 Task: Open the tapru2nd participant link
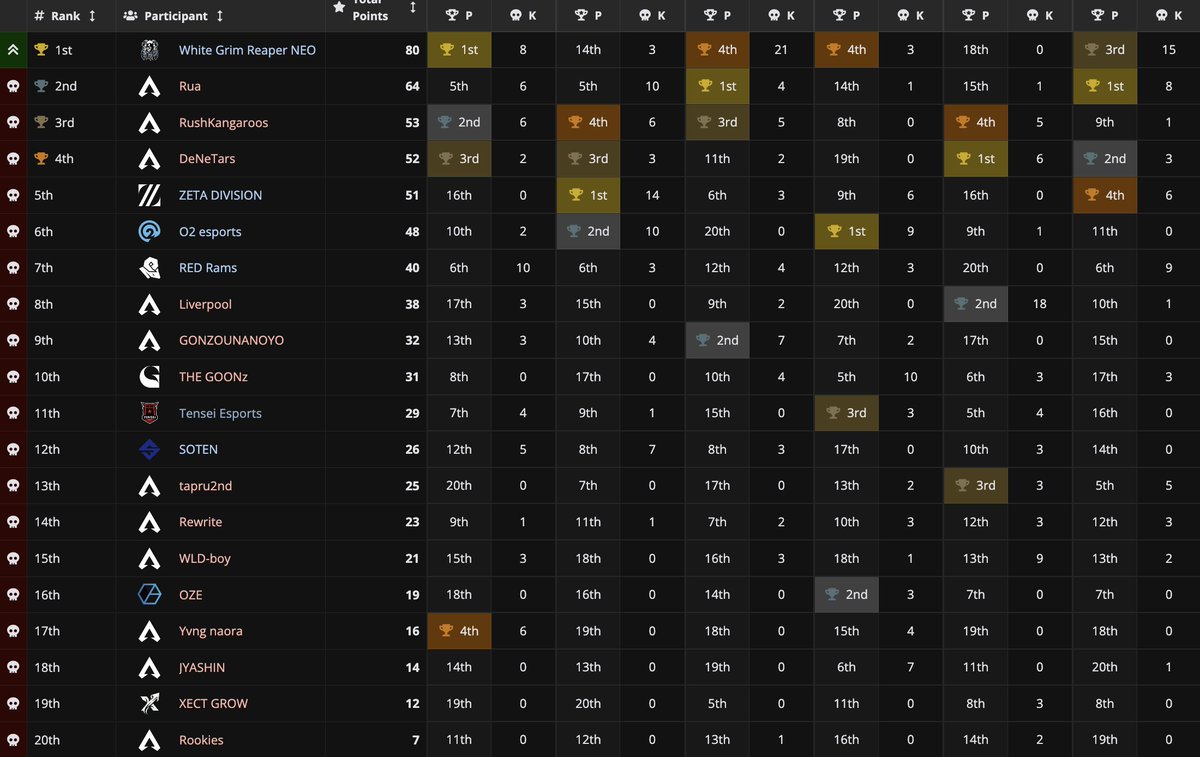(x=205, y=486)
